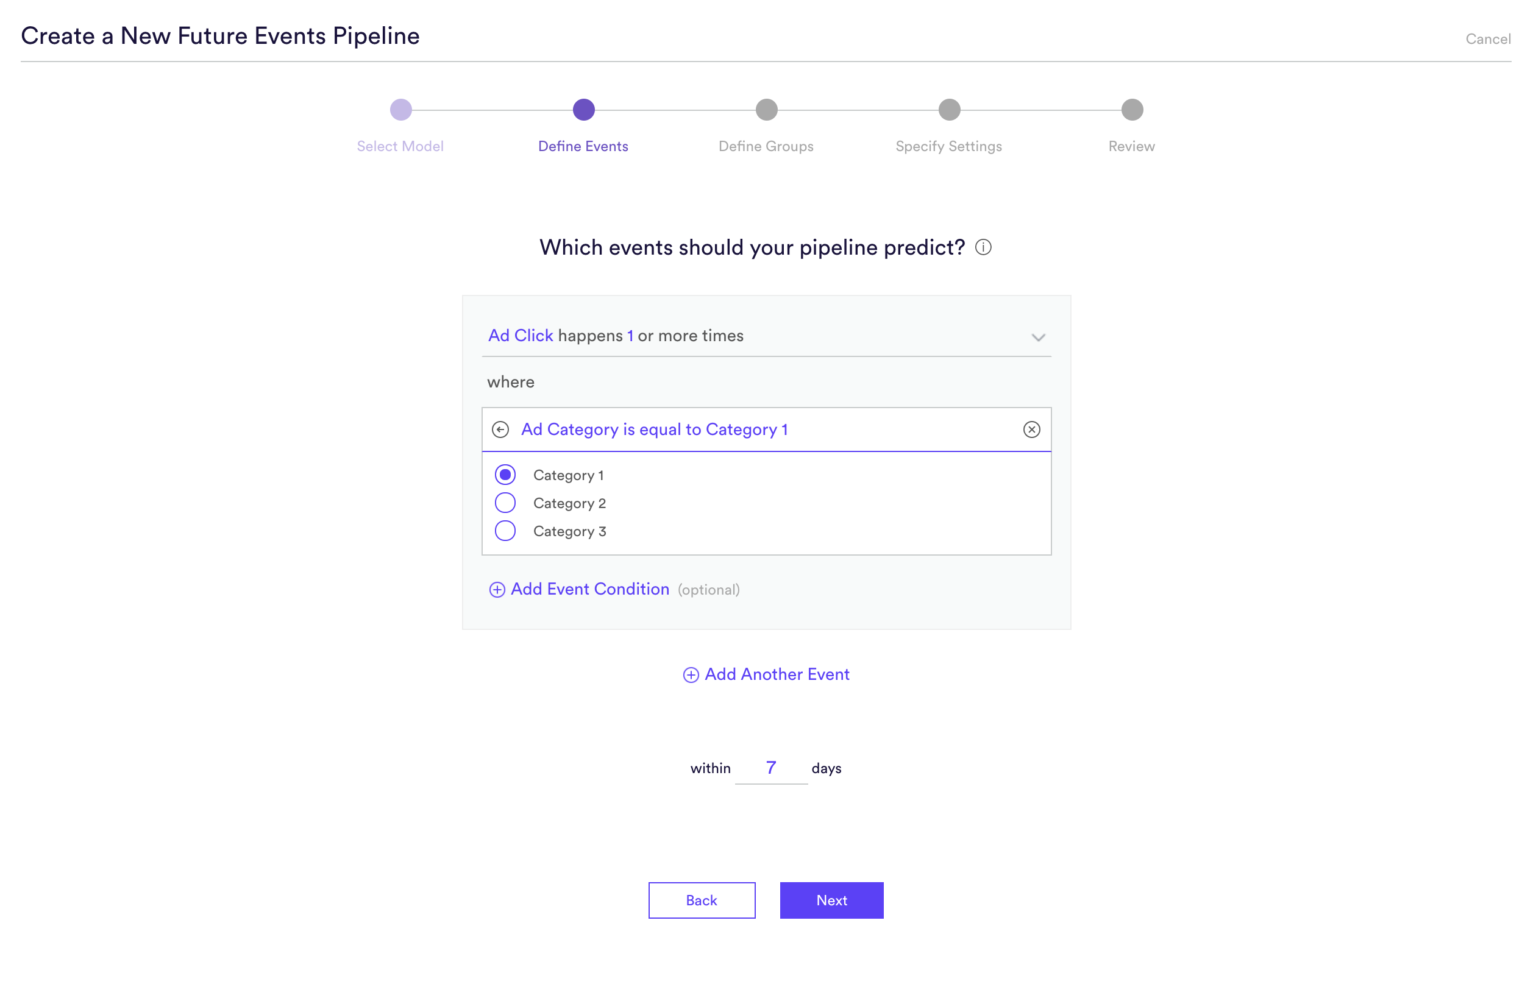Click the Define Events step label
The height and width of the screenshot is (1004, 1536).
(583, 146)
